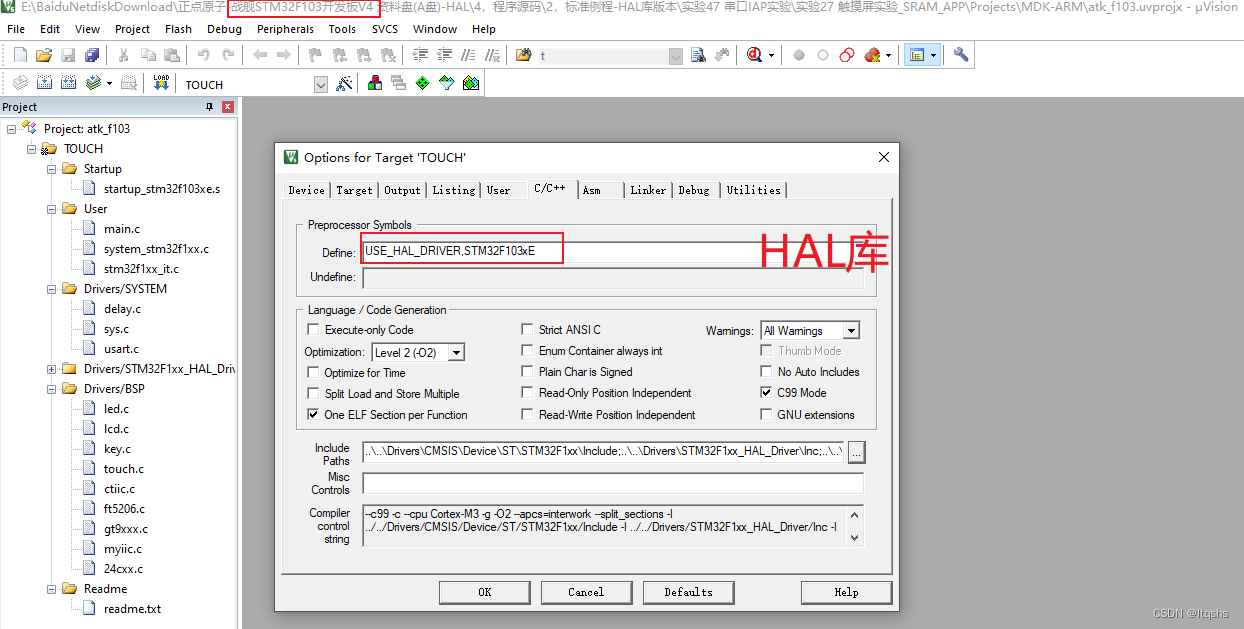Switch to the Linker tab
This screenshot has width=1244, height=629.
pos(648,190)
